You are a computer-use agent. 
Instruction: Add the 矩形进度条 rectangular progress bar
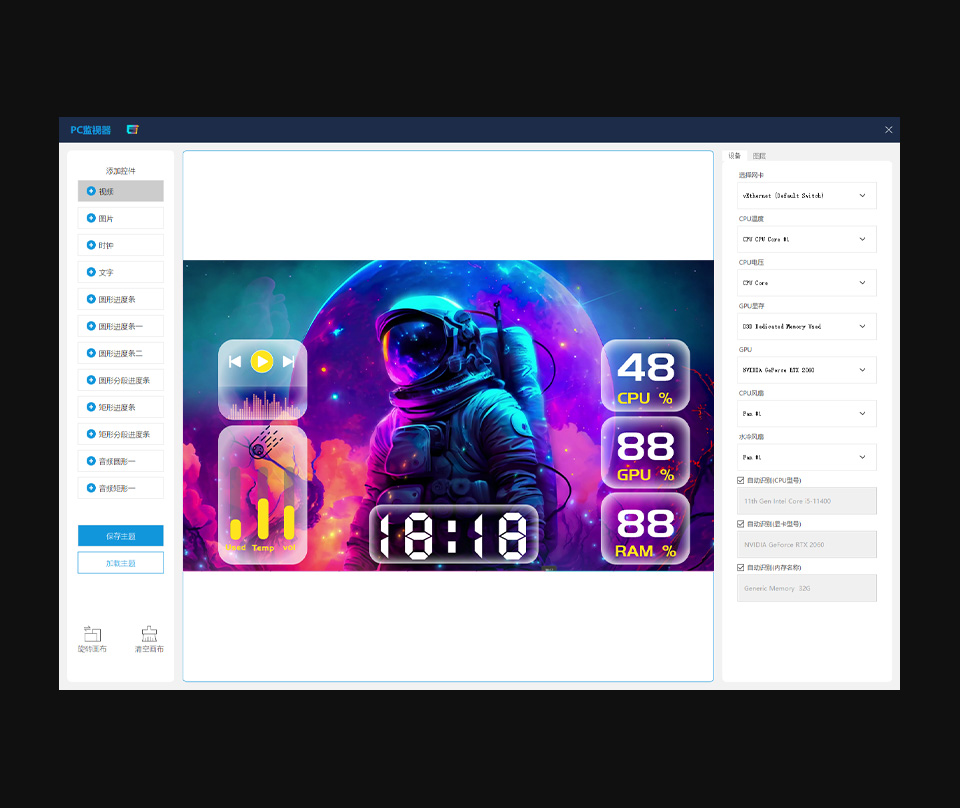point(121,406)
